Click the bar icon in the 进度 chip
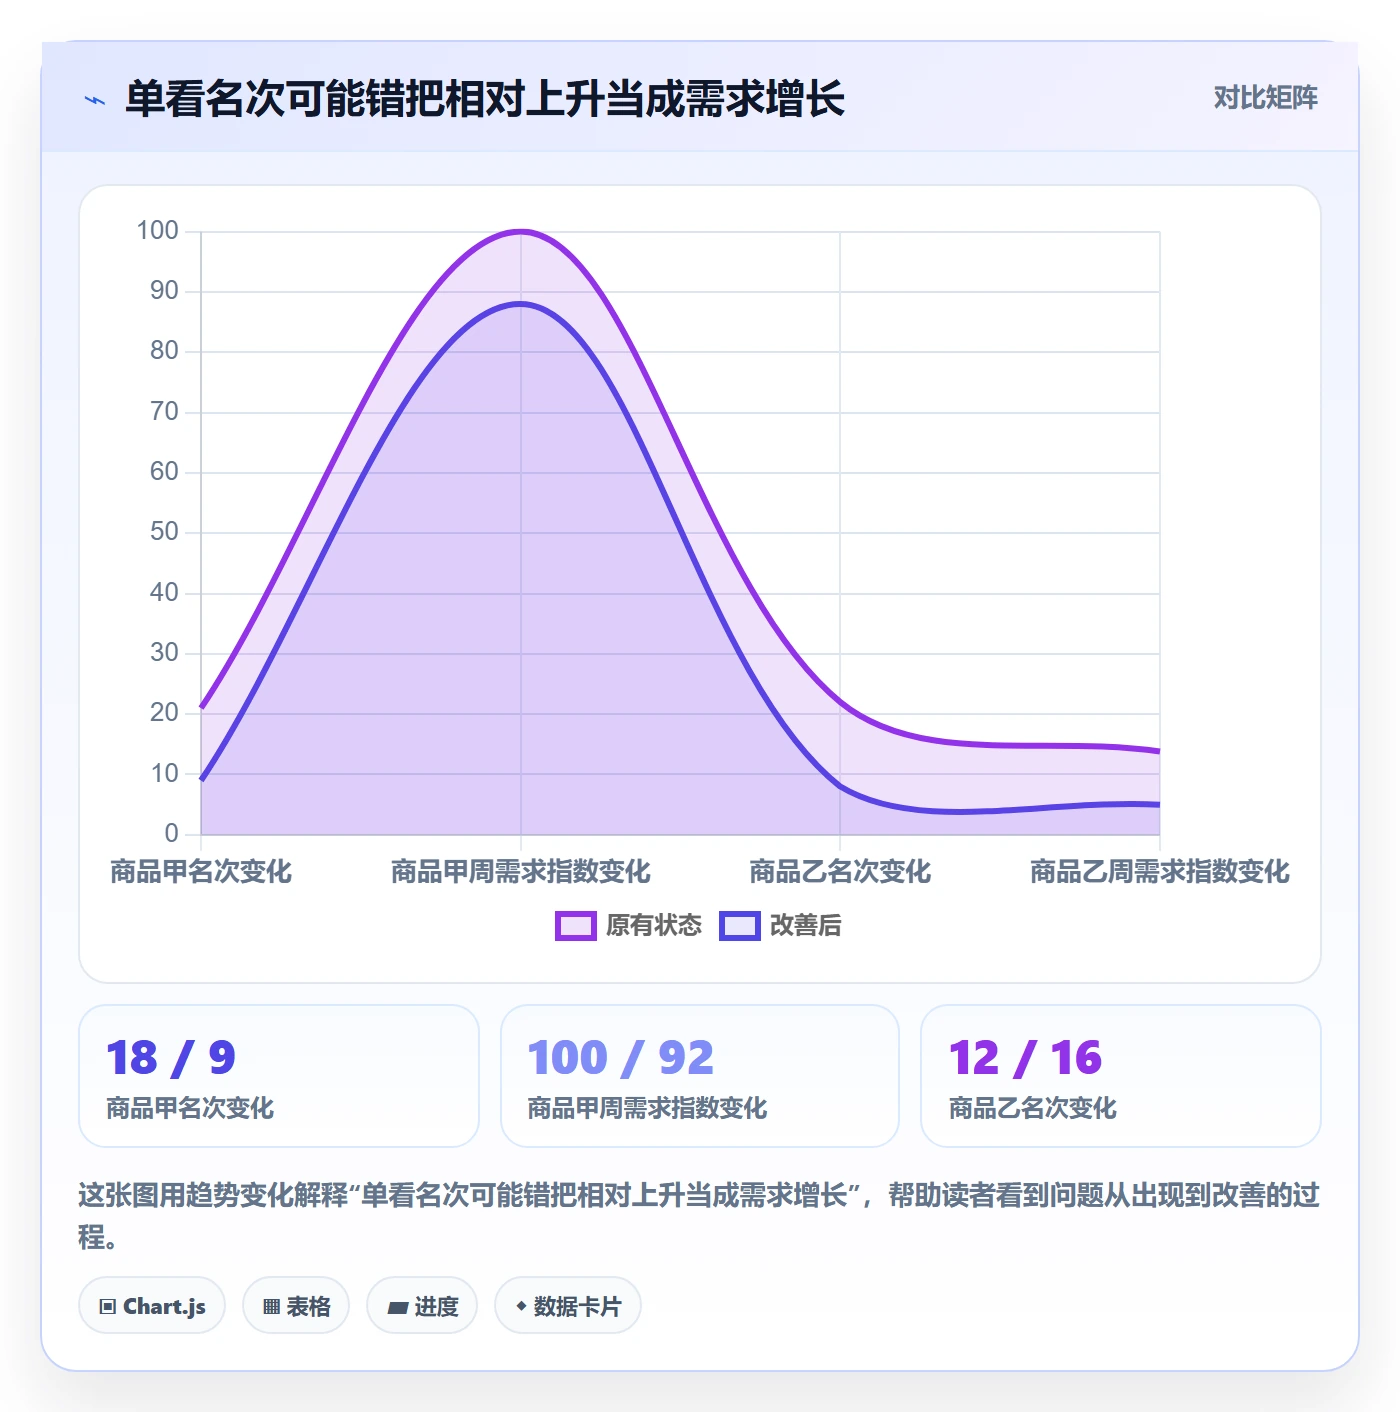The height and width of the screenshot is (1412, 1400). click(398, 1307)
